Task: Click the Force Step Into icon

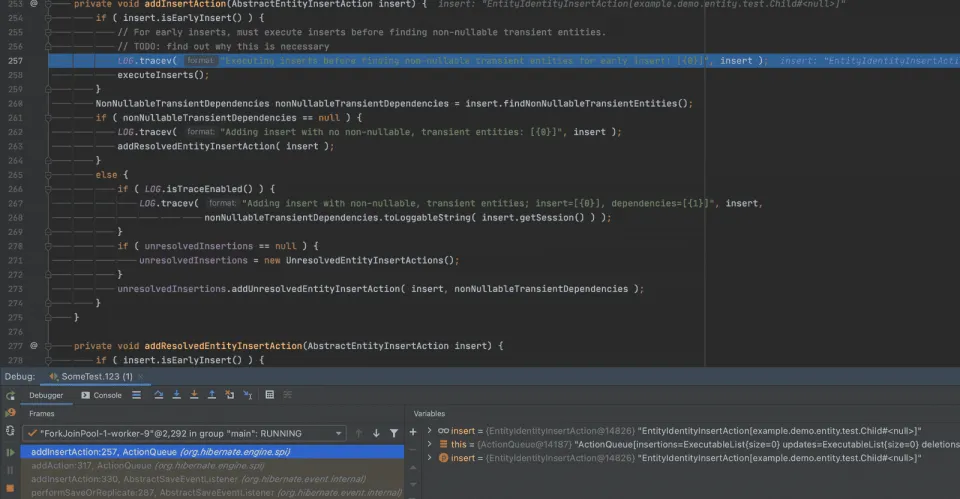Action: pyautogui.click(x=194, y=395)
